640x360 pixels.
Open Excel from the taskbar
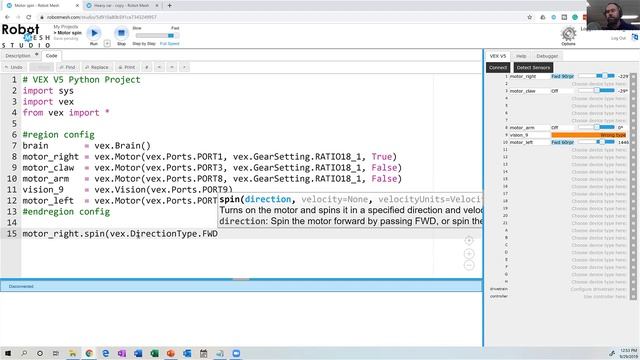154,353
